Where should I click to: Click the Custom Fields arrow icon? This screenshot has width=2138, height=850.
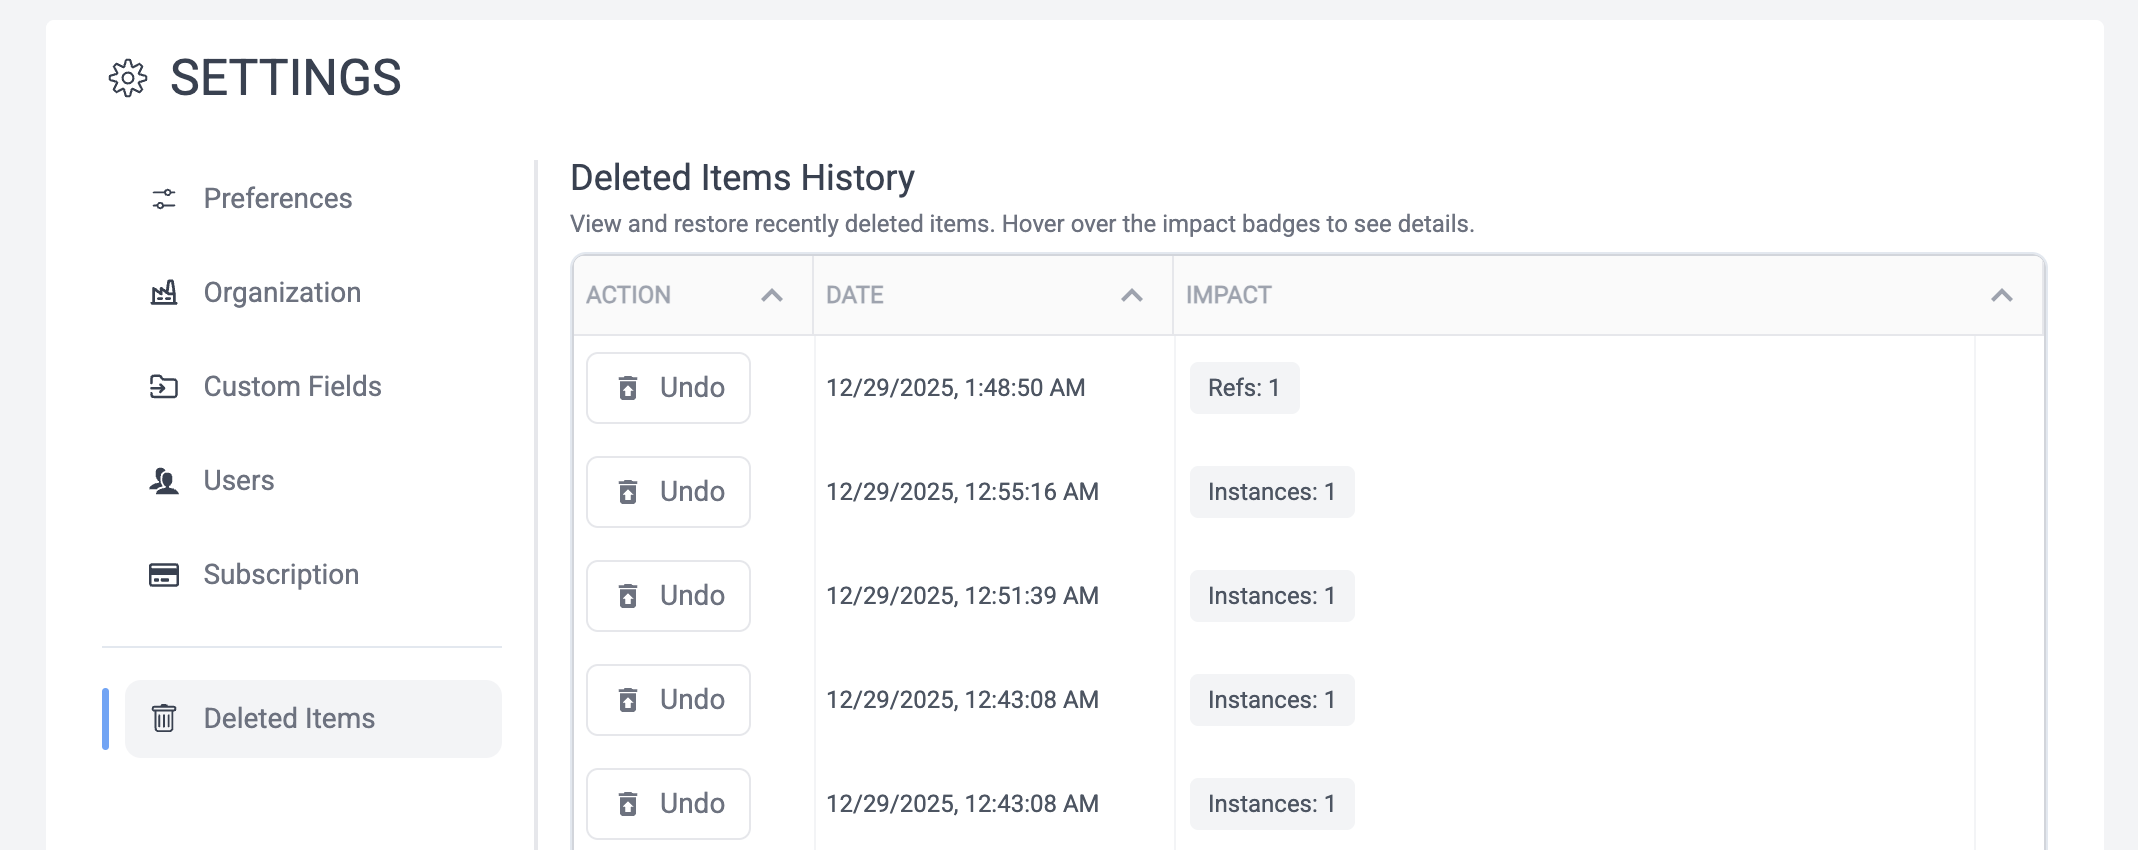coord(164,387)
